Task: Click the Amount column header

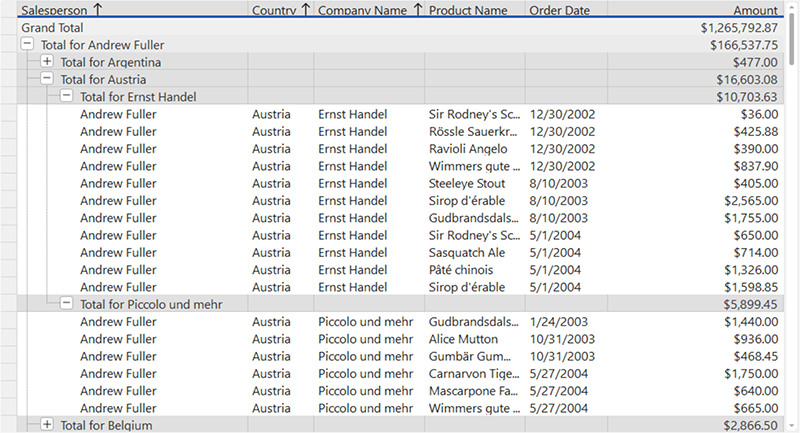Action: click(x=695, y=9)
